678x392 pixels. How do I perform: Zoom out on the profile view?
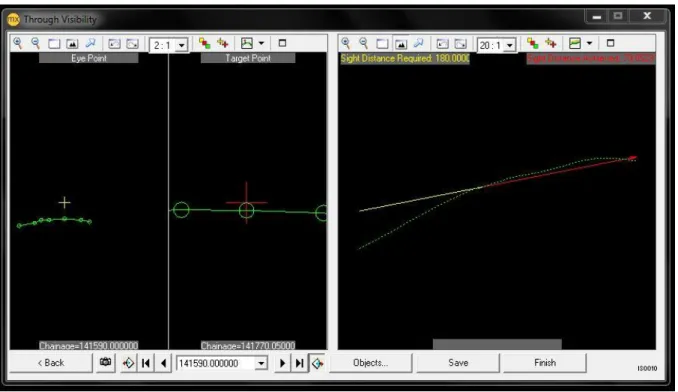point(364,43)
